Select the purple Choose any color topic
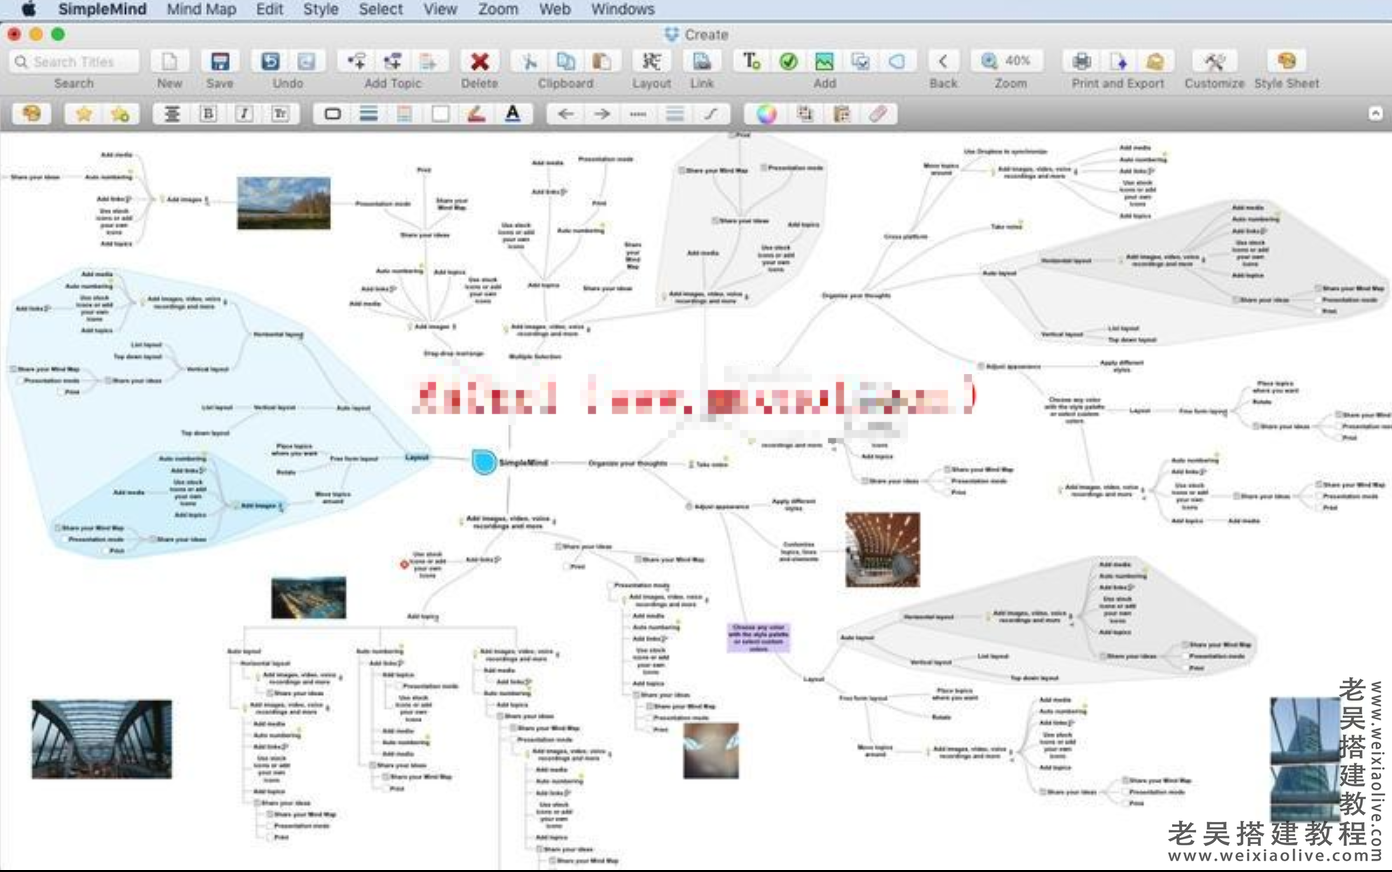 (758, 638)
